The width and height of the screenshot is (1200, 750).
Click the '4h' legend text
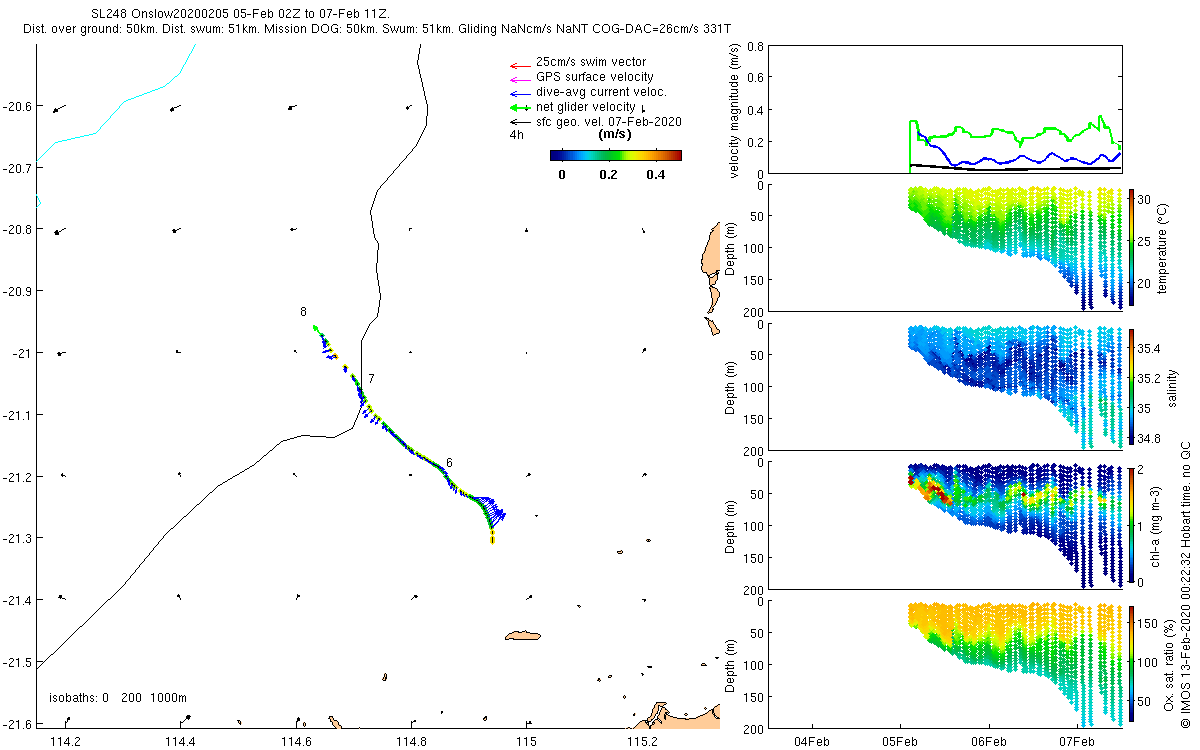tap(516, 134)
